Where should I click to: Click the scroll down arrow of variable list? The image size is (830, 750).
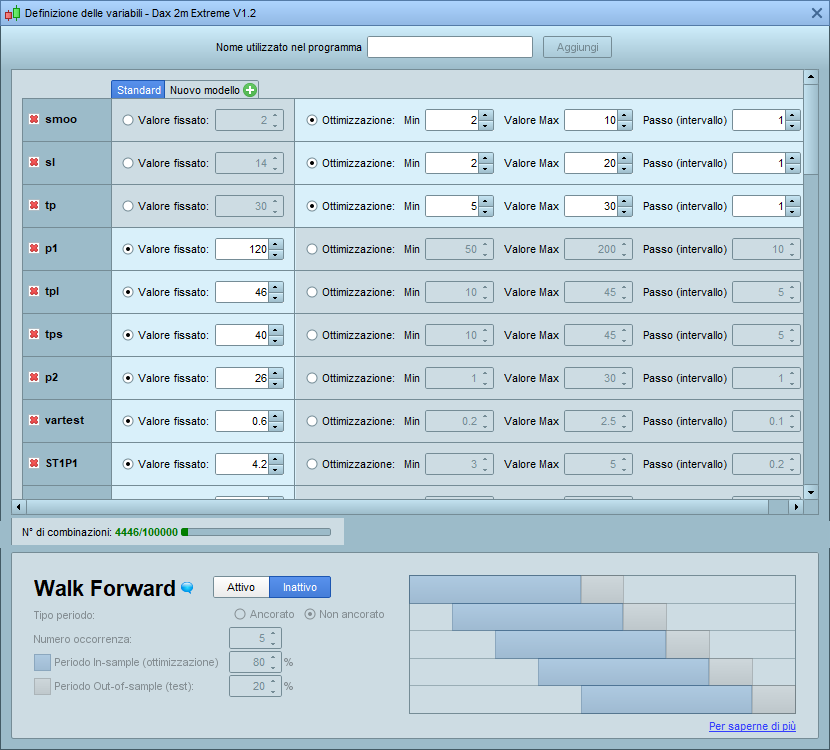click(810, 492)
